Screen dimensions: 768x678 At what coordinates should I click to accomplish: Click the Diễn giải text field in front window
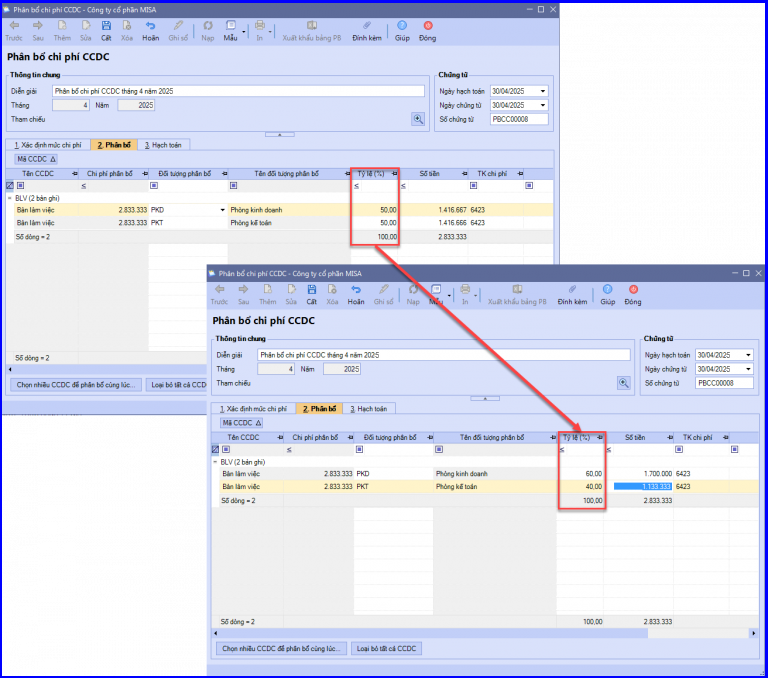(444, 355)
